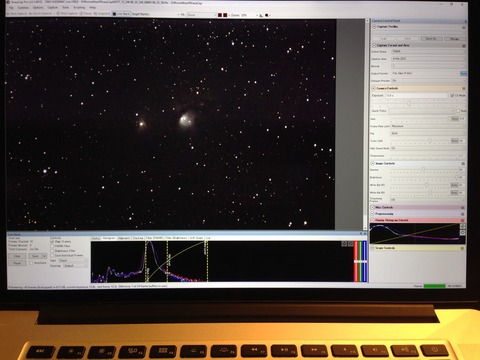The width and height of the screenshot is (480, 360).
Task: Open Display Histogram Stretch menu icon
Action: coord(463,221)
